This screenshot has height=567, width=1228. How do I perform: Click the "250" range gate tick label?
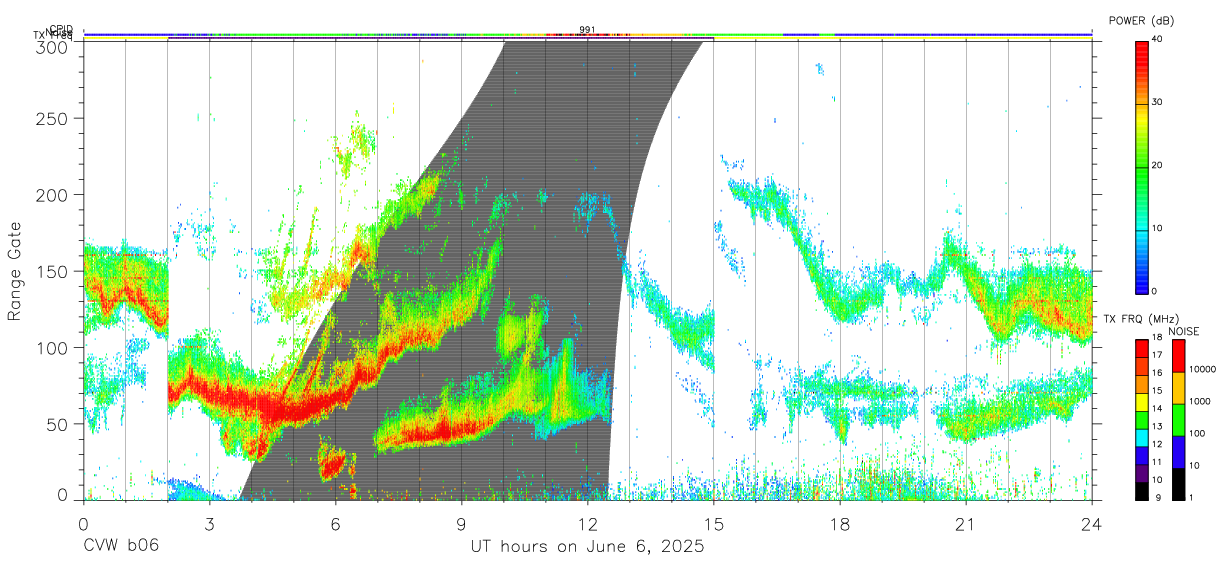[52, 118]
